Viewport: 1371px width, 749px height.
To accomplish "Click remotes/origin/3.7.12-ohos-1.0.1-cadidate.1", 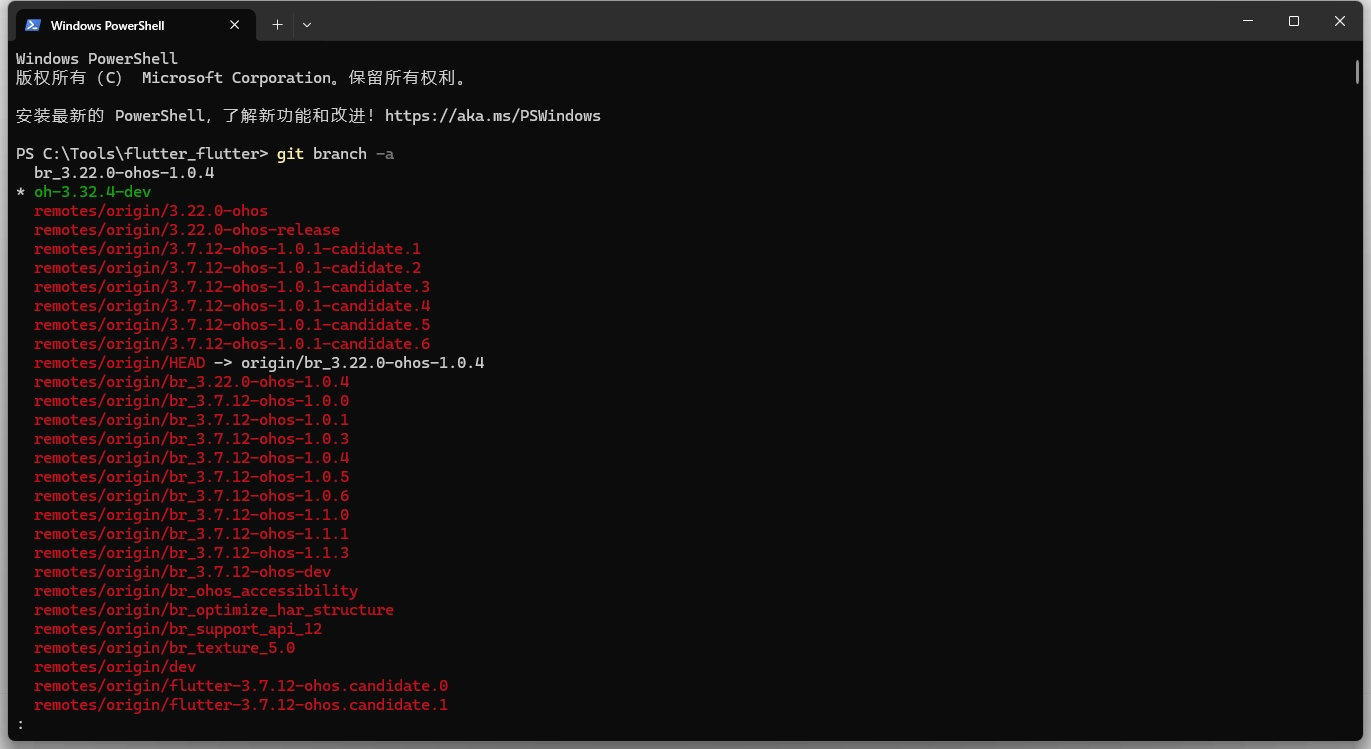I will coord(227,249).
